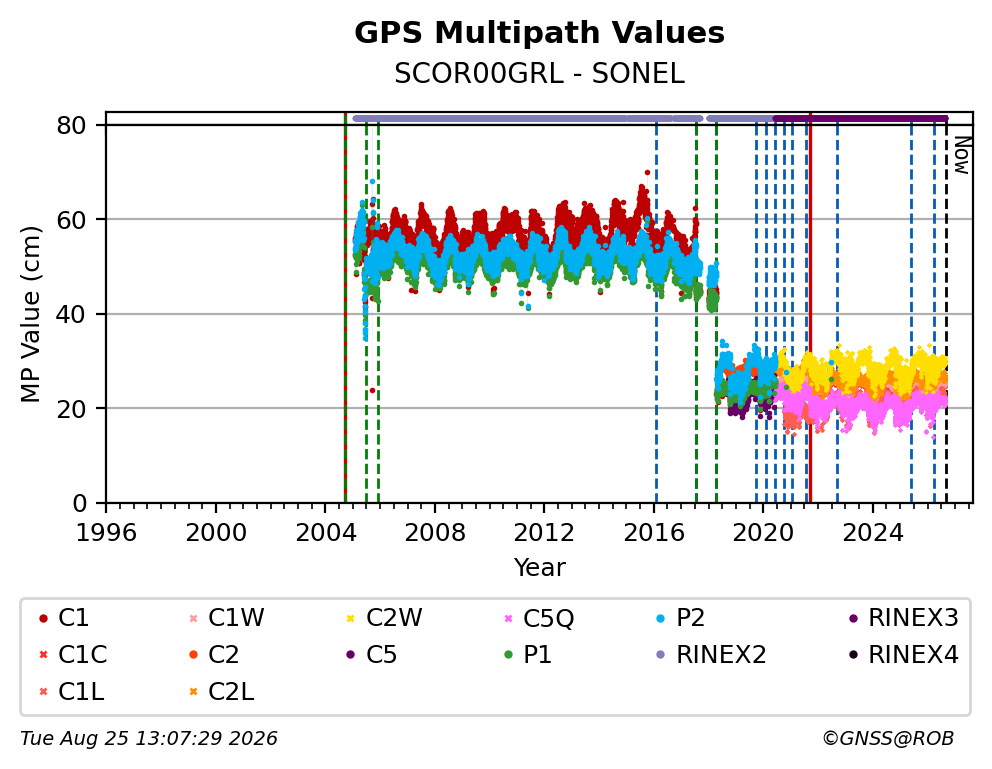Screen dimensions: 992x769
Task: Click the pink C5Q legend marker
Action: (x=508, y=618)
